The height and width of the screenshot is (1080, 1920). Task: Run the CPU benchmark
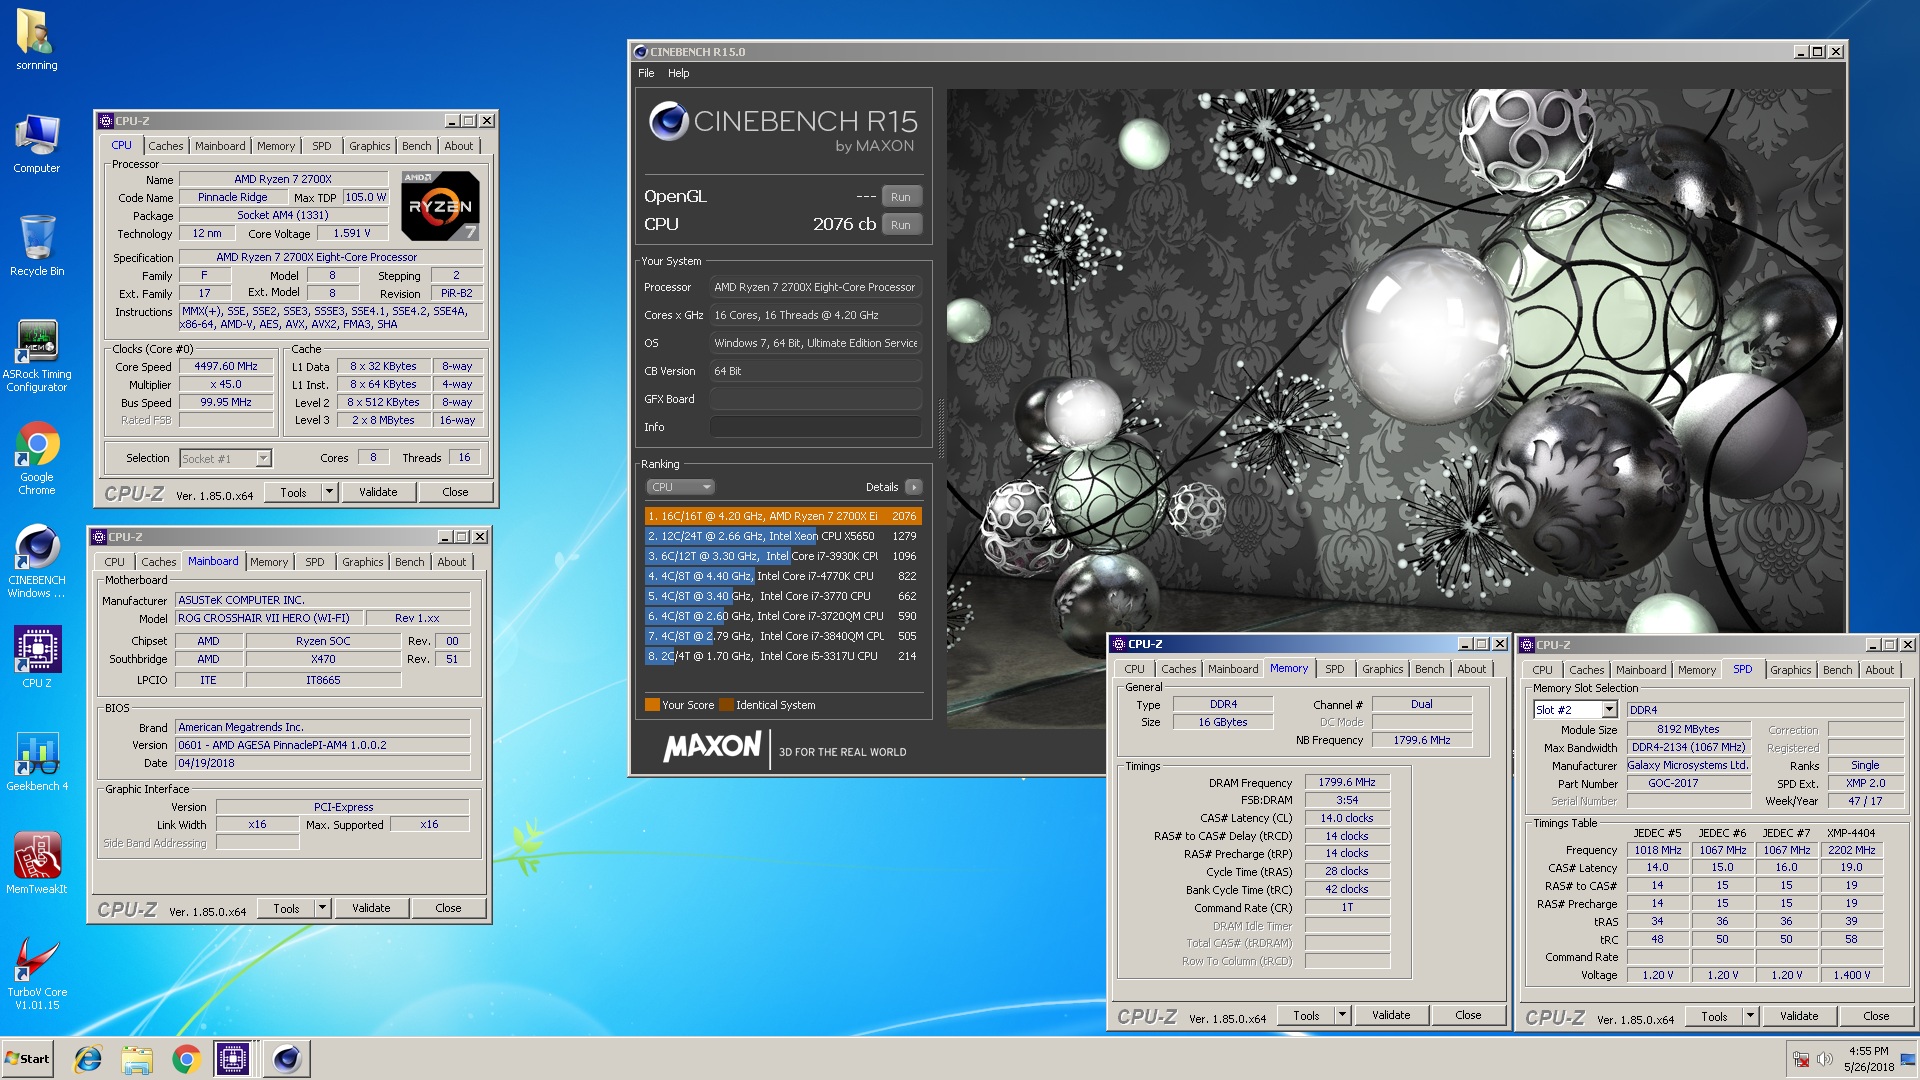(901, 225)
